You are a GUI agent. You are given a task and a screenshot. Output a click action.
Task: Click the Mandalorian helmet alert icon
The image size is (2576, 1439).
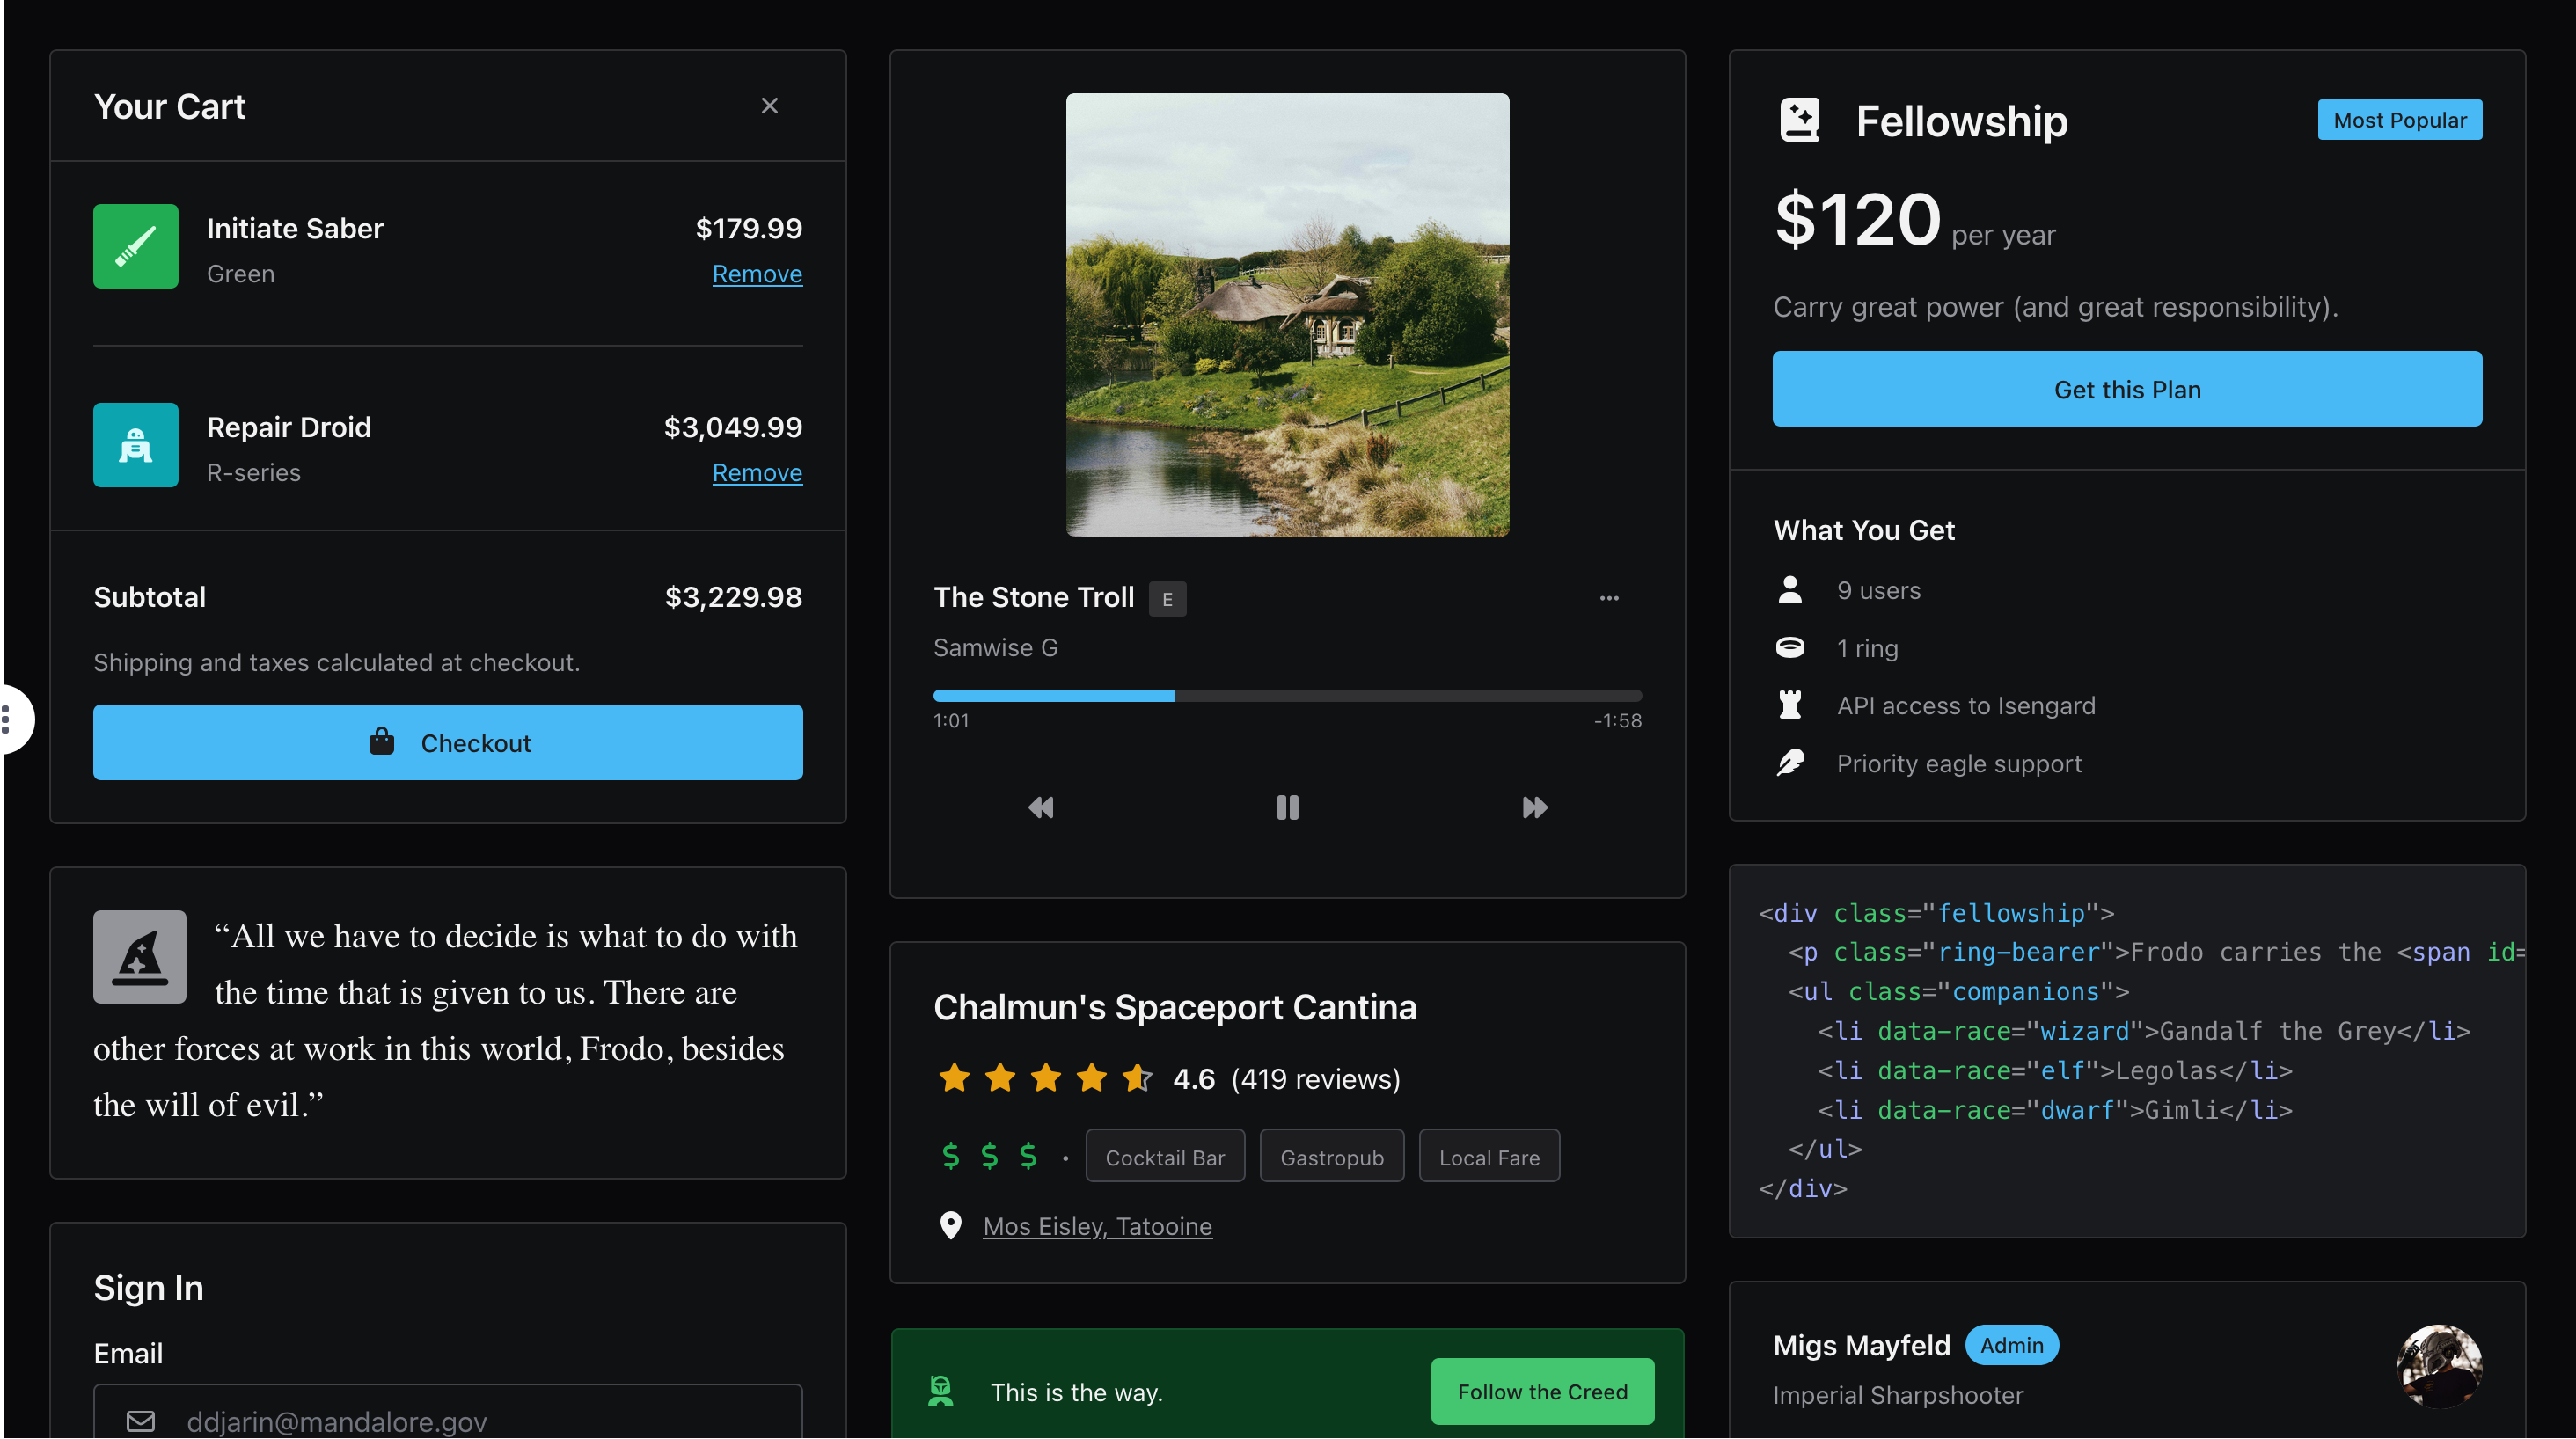click(x=940, y=1392)
